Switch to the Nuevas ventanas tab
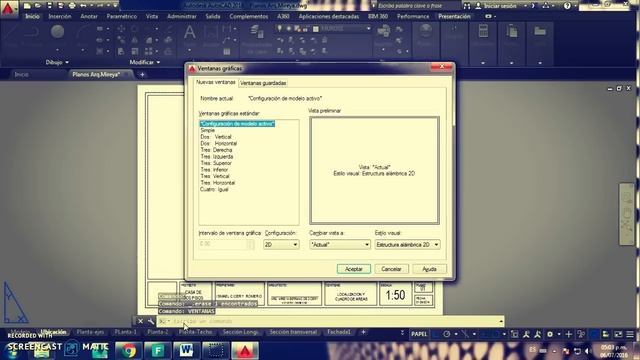The width and height of the screenshot is (640, 360). pos(216,82)
